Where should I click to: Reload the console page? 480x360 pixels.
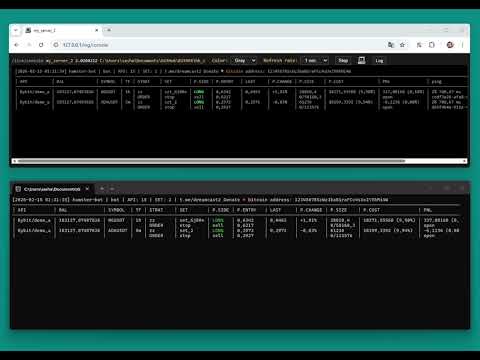(x=41, y=45)
